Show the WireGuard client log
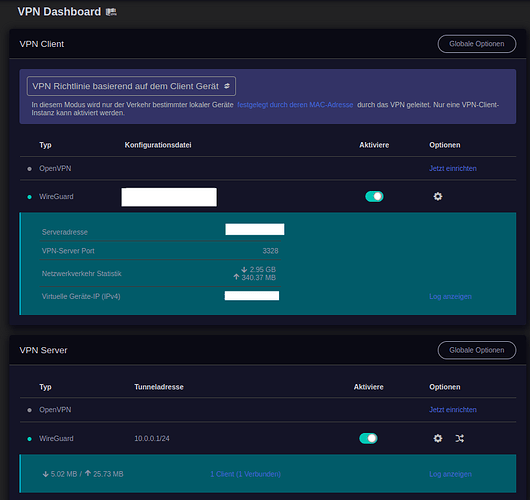This screenshot has width=530, height=500. click(x=450, y=296)
